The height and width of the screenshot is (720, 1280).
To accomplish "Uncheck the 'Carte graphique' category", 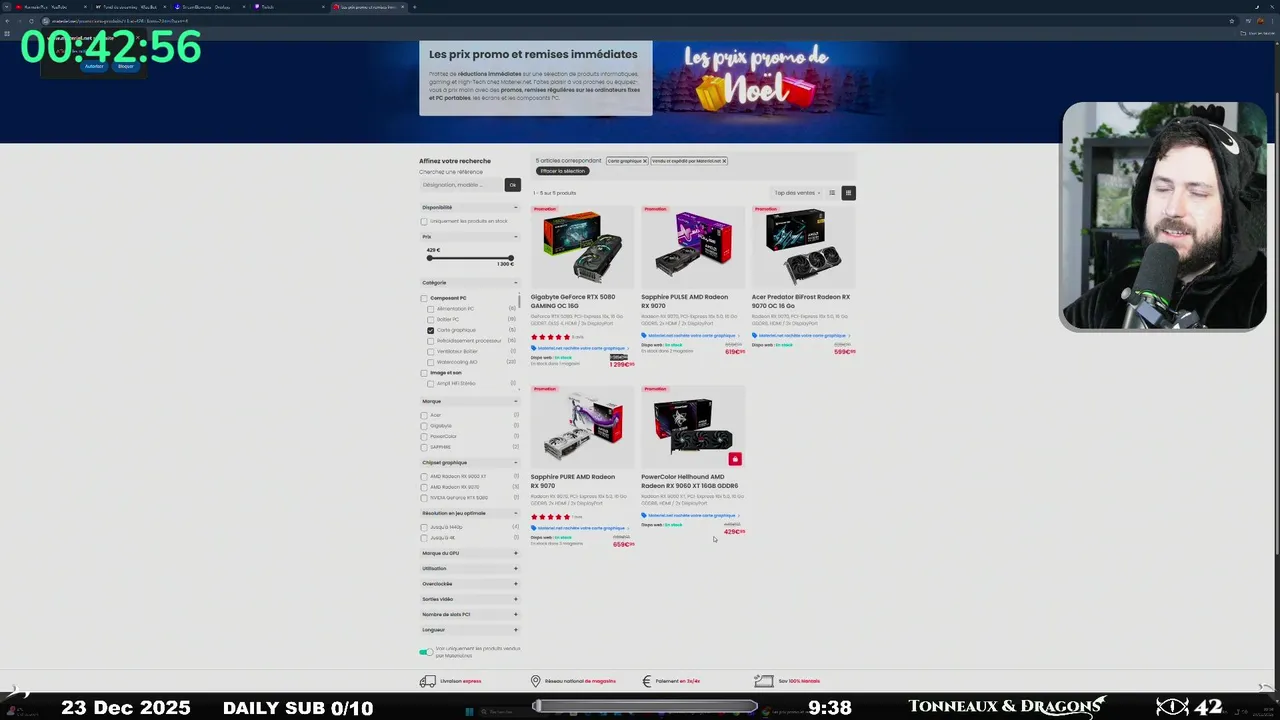I will pos(431,330).
